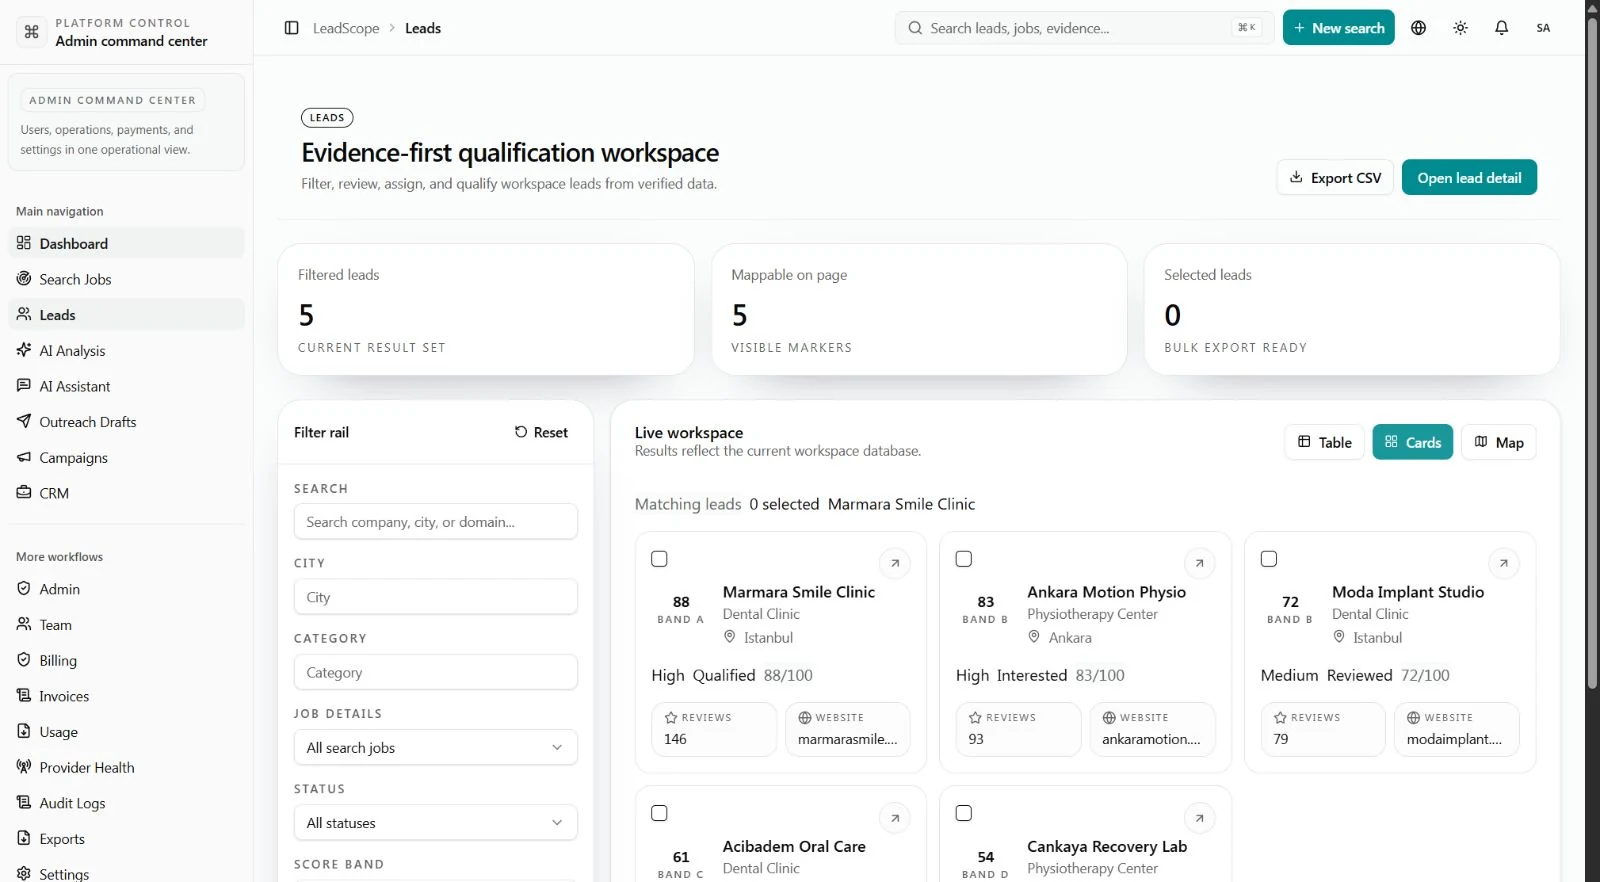Image resolution: width=1600 pixels, height=882 pixels.
Task: Open notifications bell
Action: click(1501, 28)
